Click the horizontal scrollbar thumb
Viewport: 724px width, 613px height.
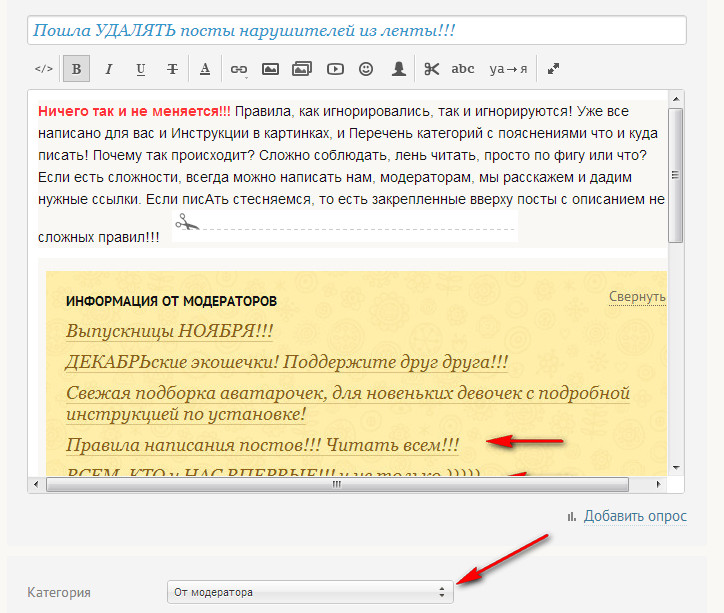[337, 485]
